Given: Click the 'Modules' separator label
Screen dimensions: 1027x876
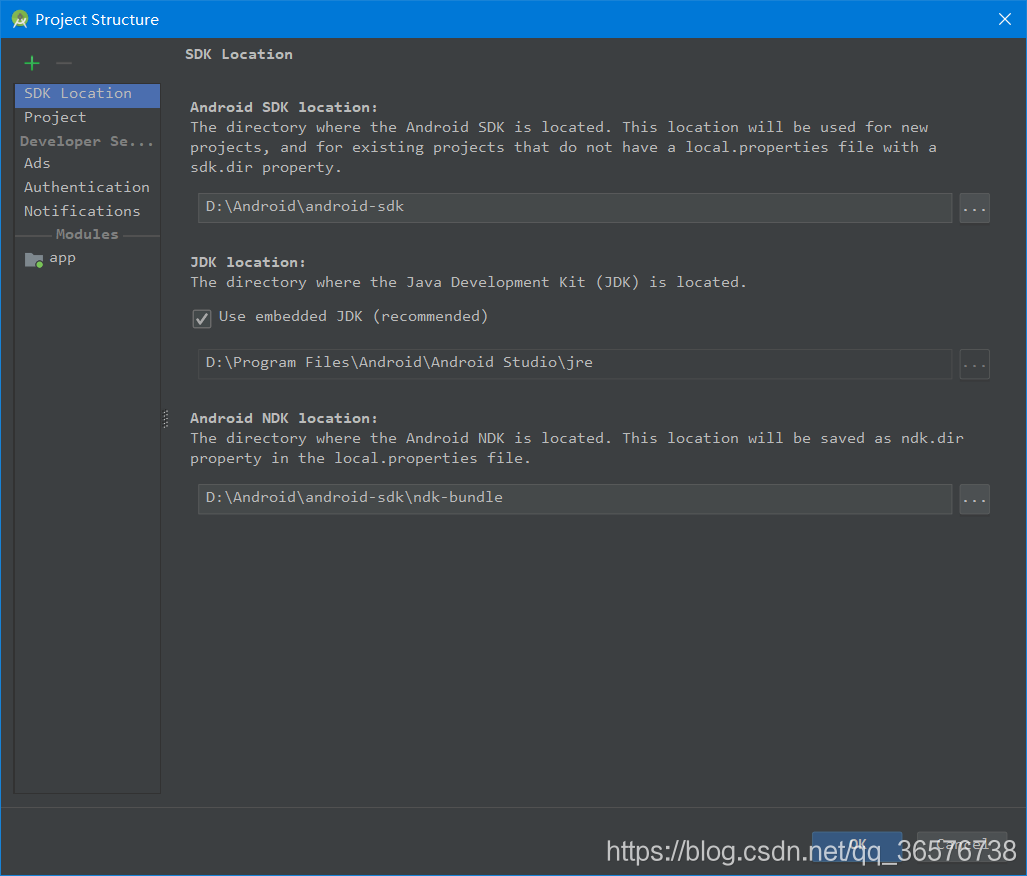Looking at the screenshot, I should pos(87,235).
